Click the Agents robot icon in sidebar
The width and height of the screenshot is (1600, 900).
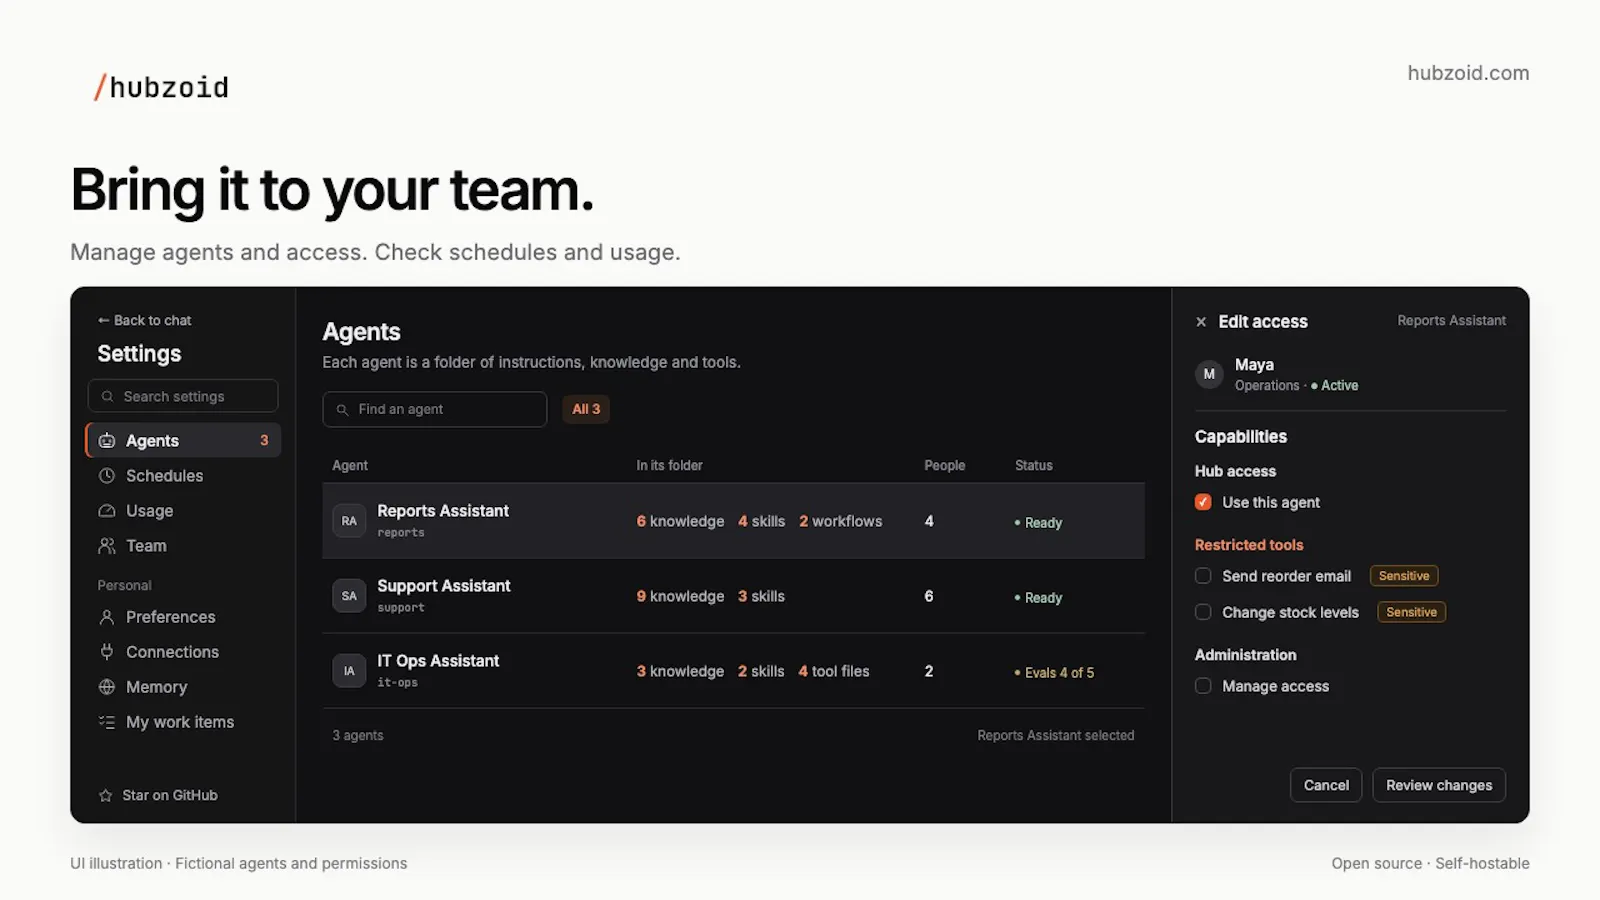pos(107,441)
